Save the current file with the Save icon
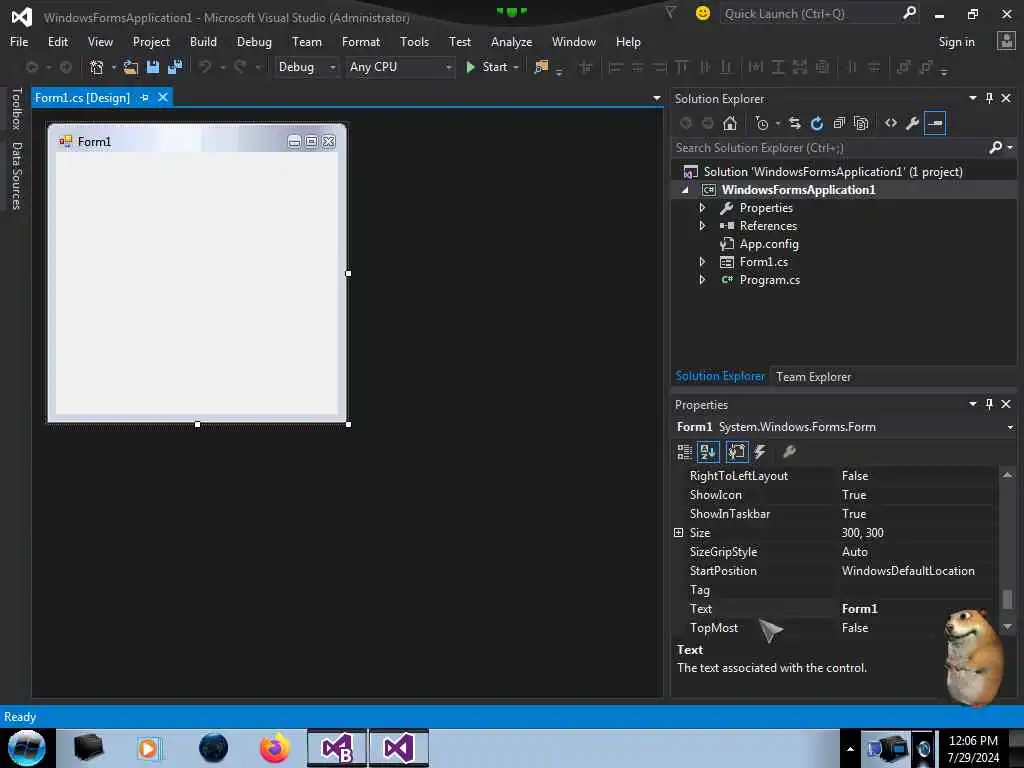This screenshot has width=1024, height=768. tap(153, 67)
